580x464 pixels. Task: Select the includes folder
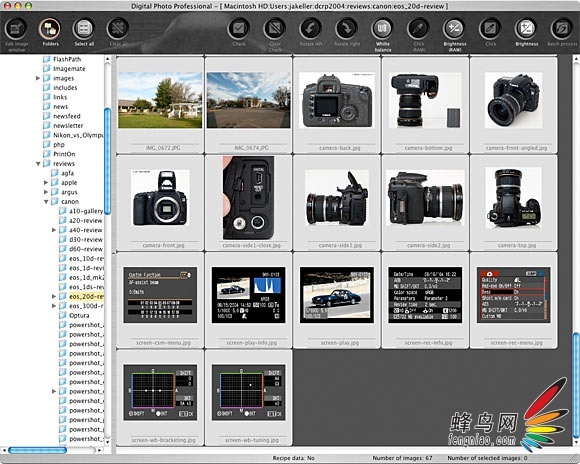tap(60, 88)
